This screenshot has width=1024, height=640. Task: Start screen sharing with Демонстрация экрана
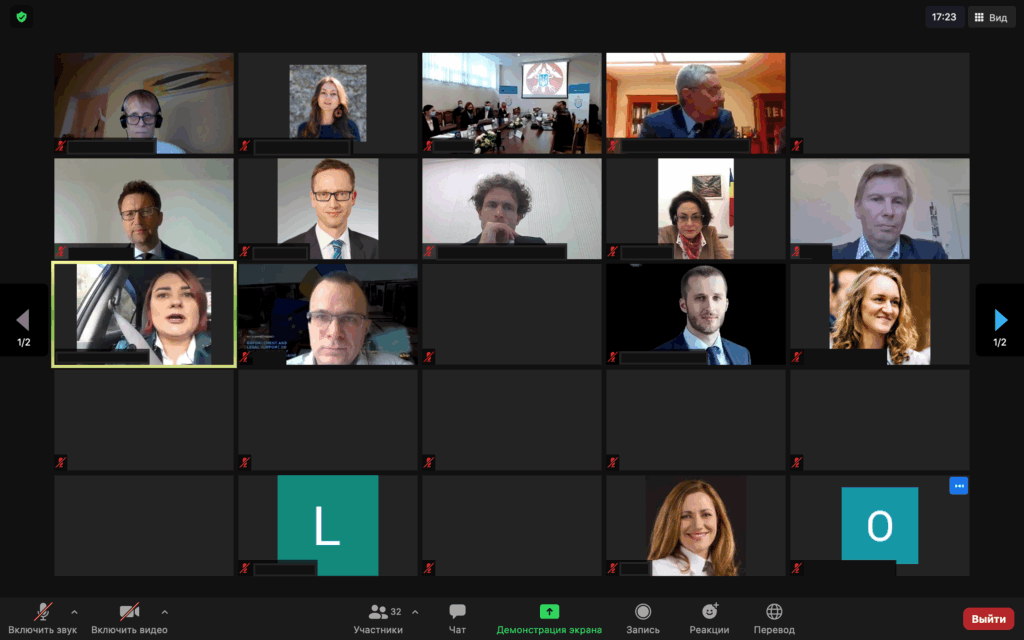click(x=549, y=618)
